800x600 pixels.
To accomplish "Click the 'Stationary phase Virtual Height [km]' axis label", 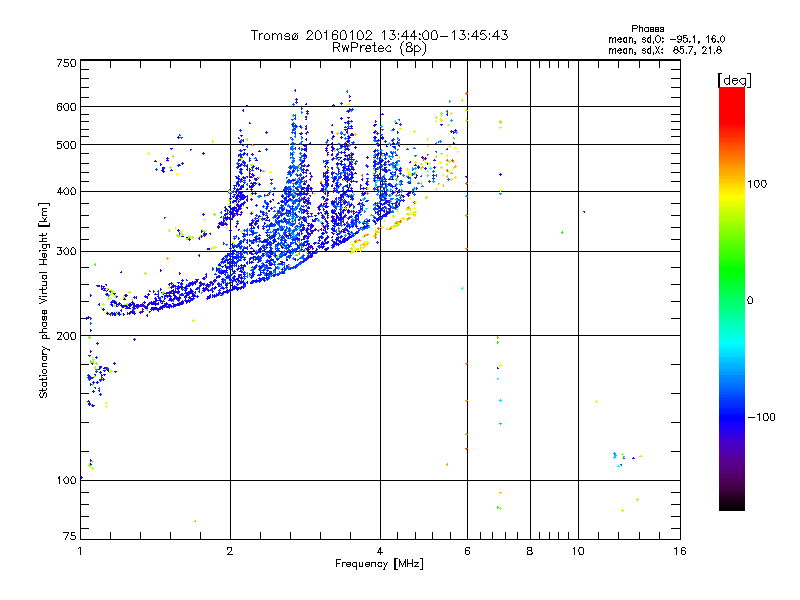I will (x=44, y=300).
